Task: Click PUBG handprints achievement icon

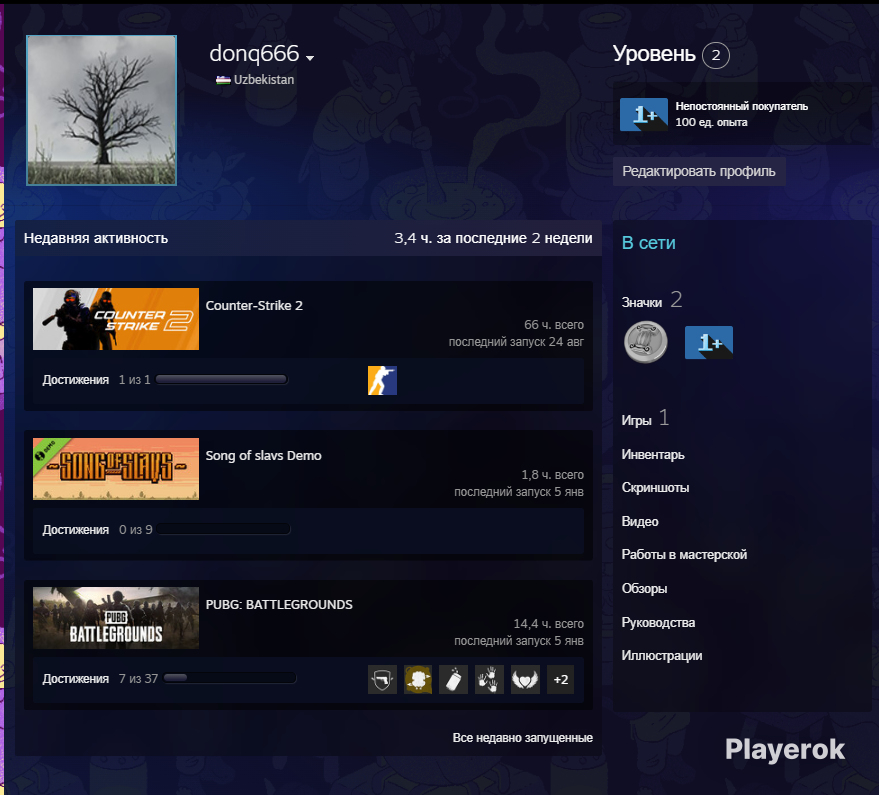Action: click(x=489, y=680)
